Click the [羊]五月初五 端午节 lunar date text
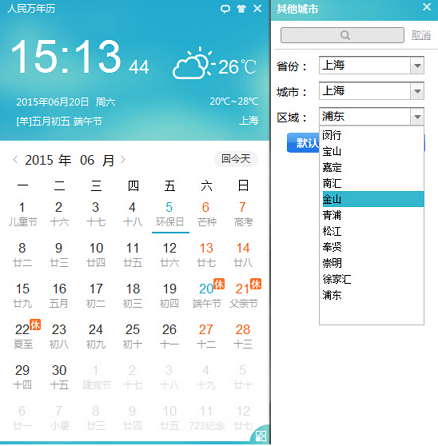 coord(59,121)
